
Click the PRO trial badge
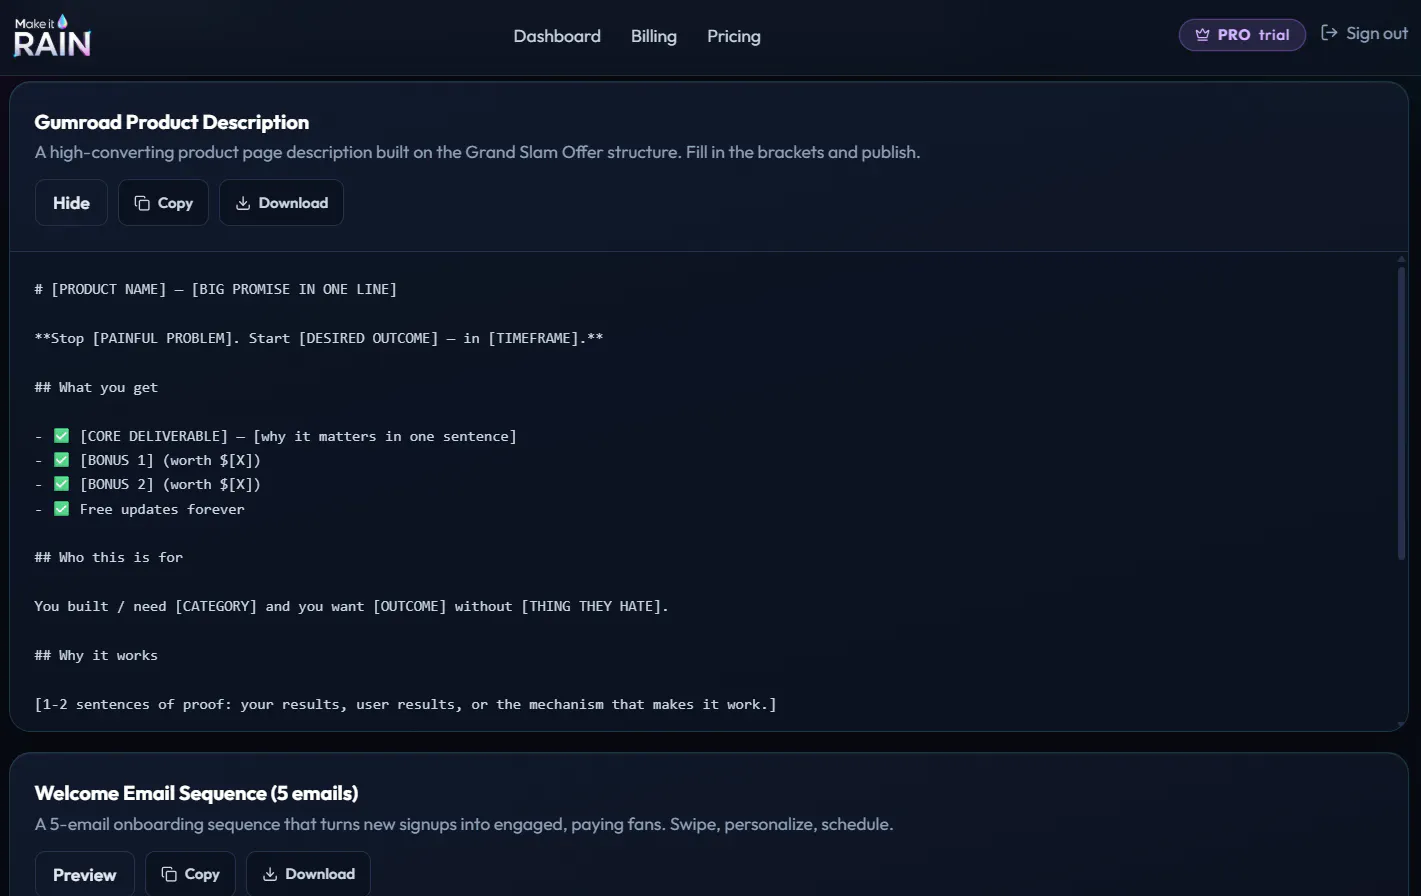tap(1242, 35)
